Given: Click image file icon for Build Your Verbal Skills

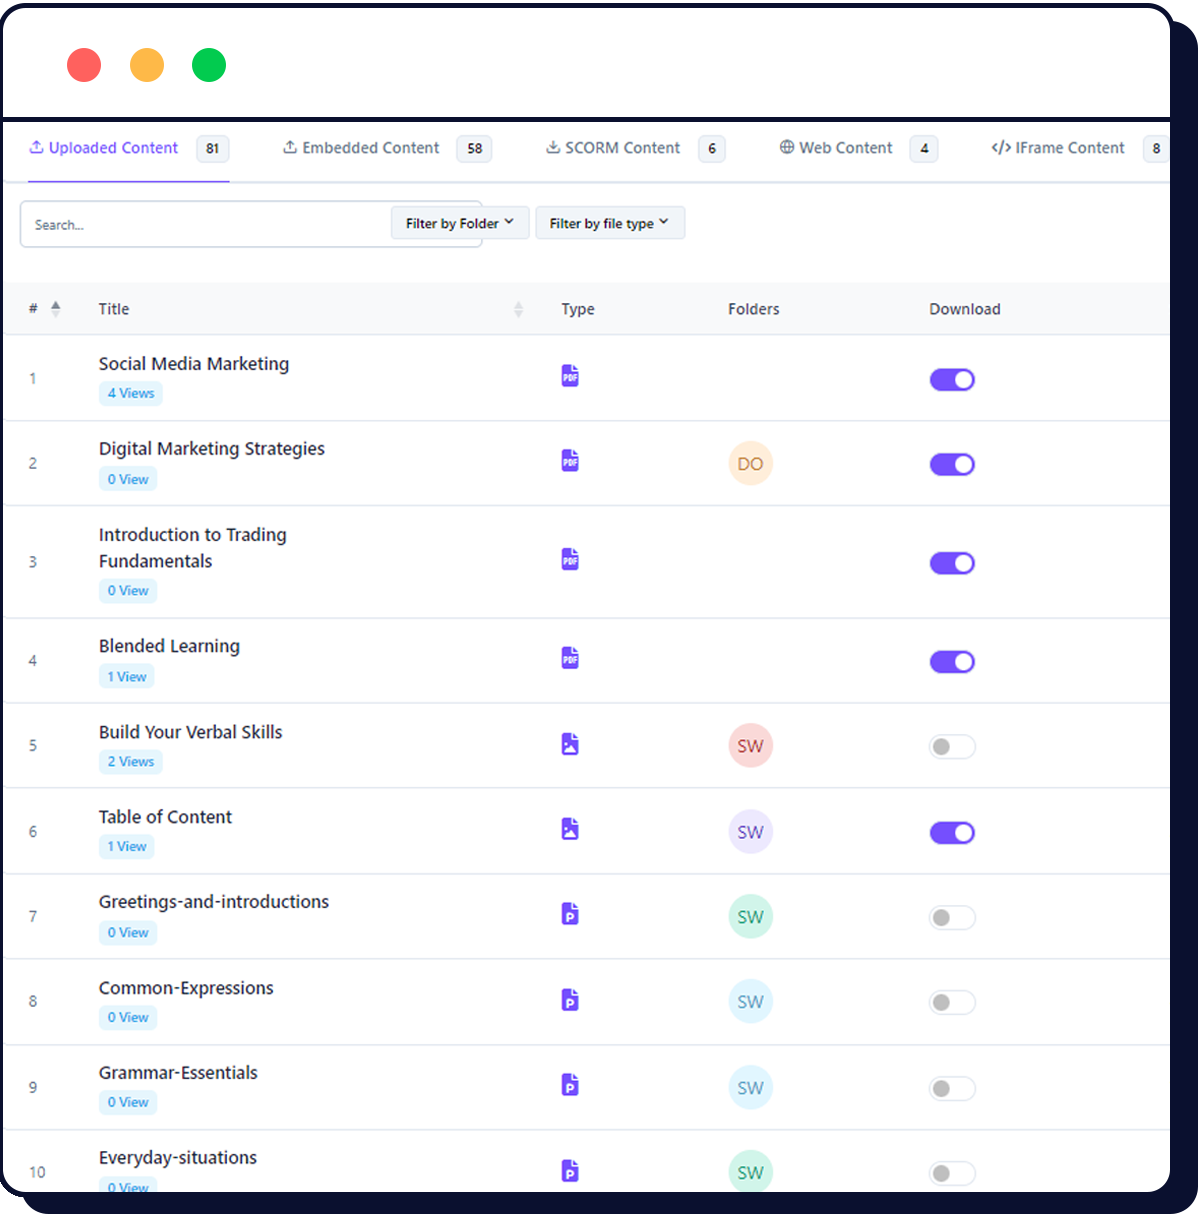Looking at the screenshot, I should click(x=570, y=744).
